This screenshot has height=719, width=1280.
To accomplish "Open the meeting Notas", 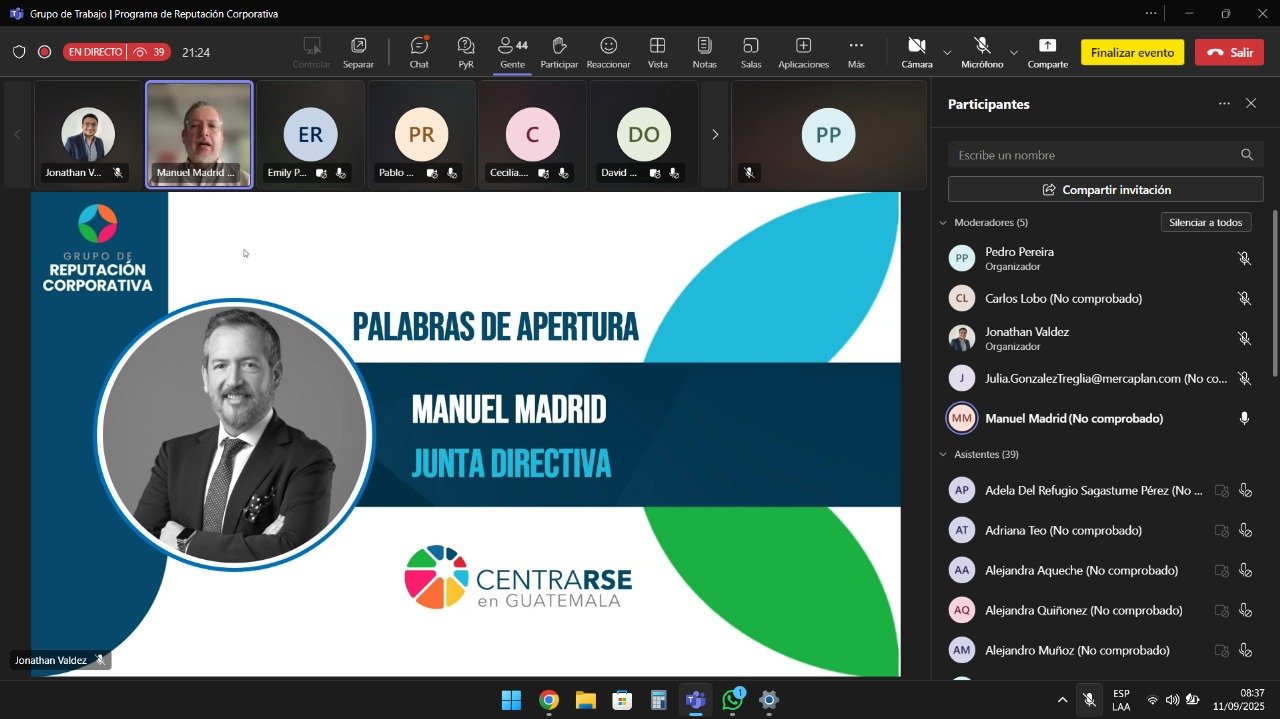I will click(x=704, y=52).
